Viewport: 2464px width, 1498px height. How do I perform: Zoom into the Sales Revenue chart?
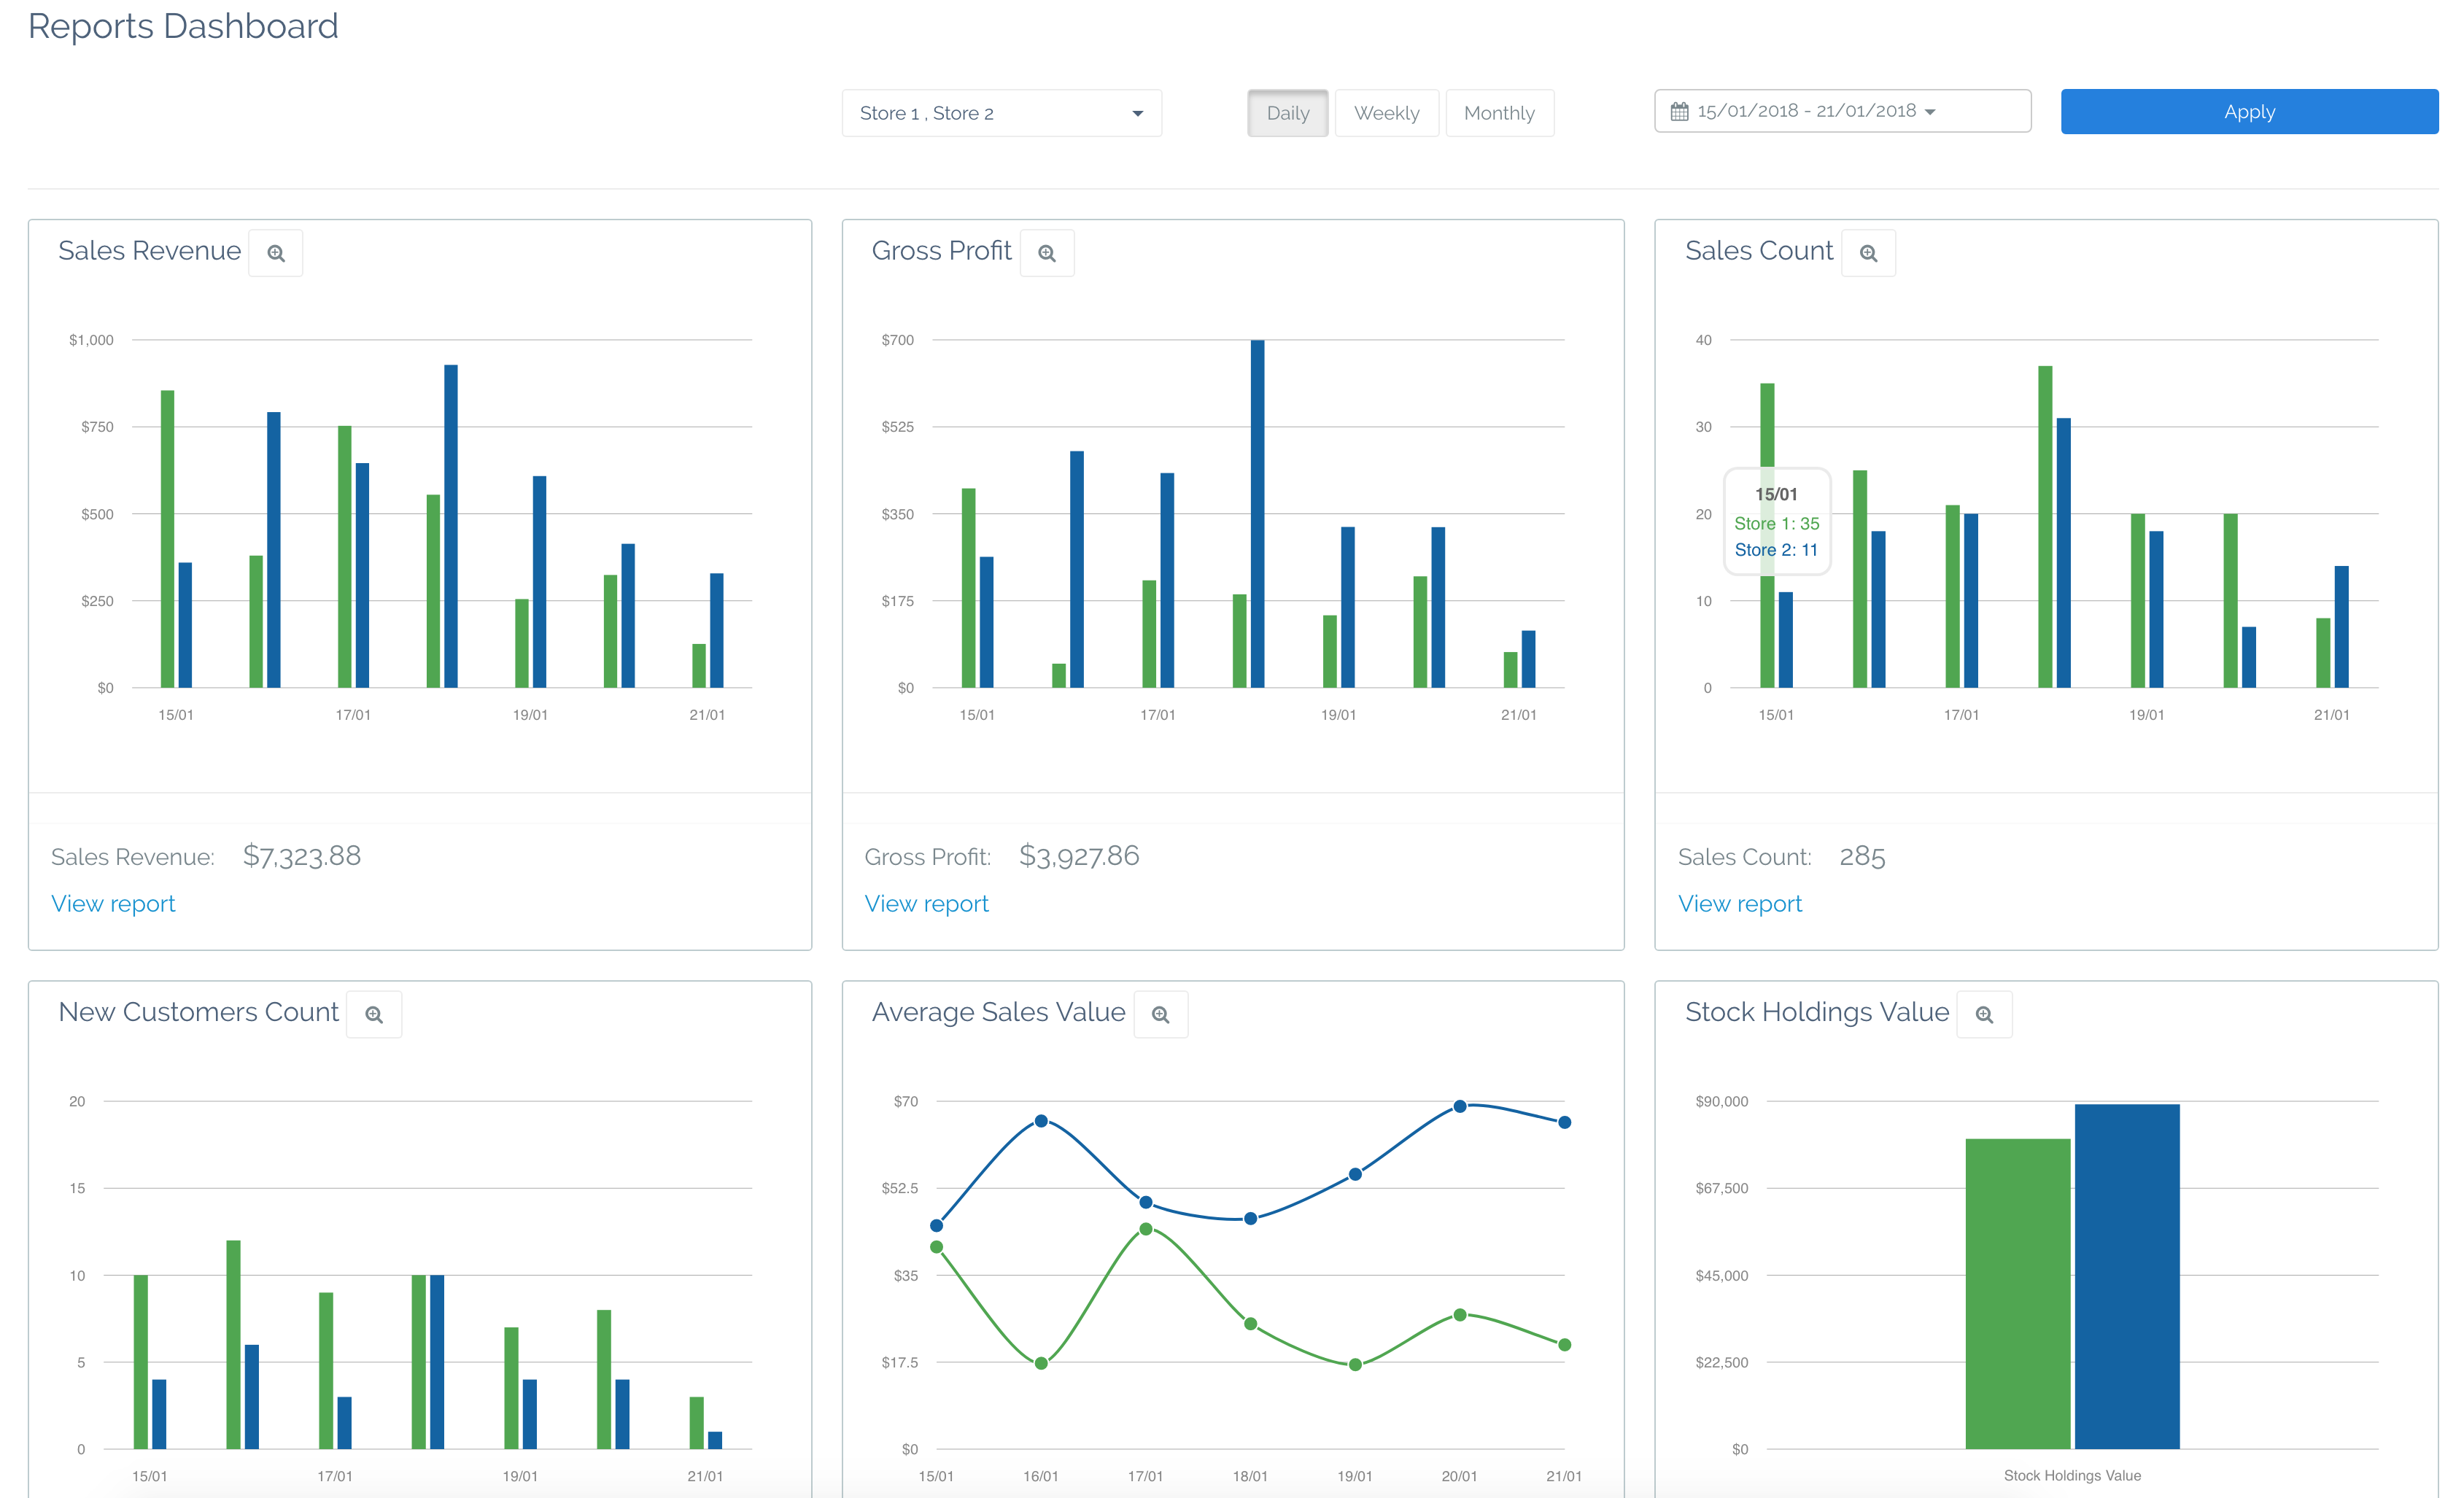coord(276,253)
